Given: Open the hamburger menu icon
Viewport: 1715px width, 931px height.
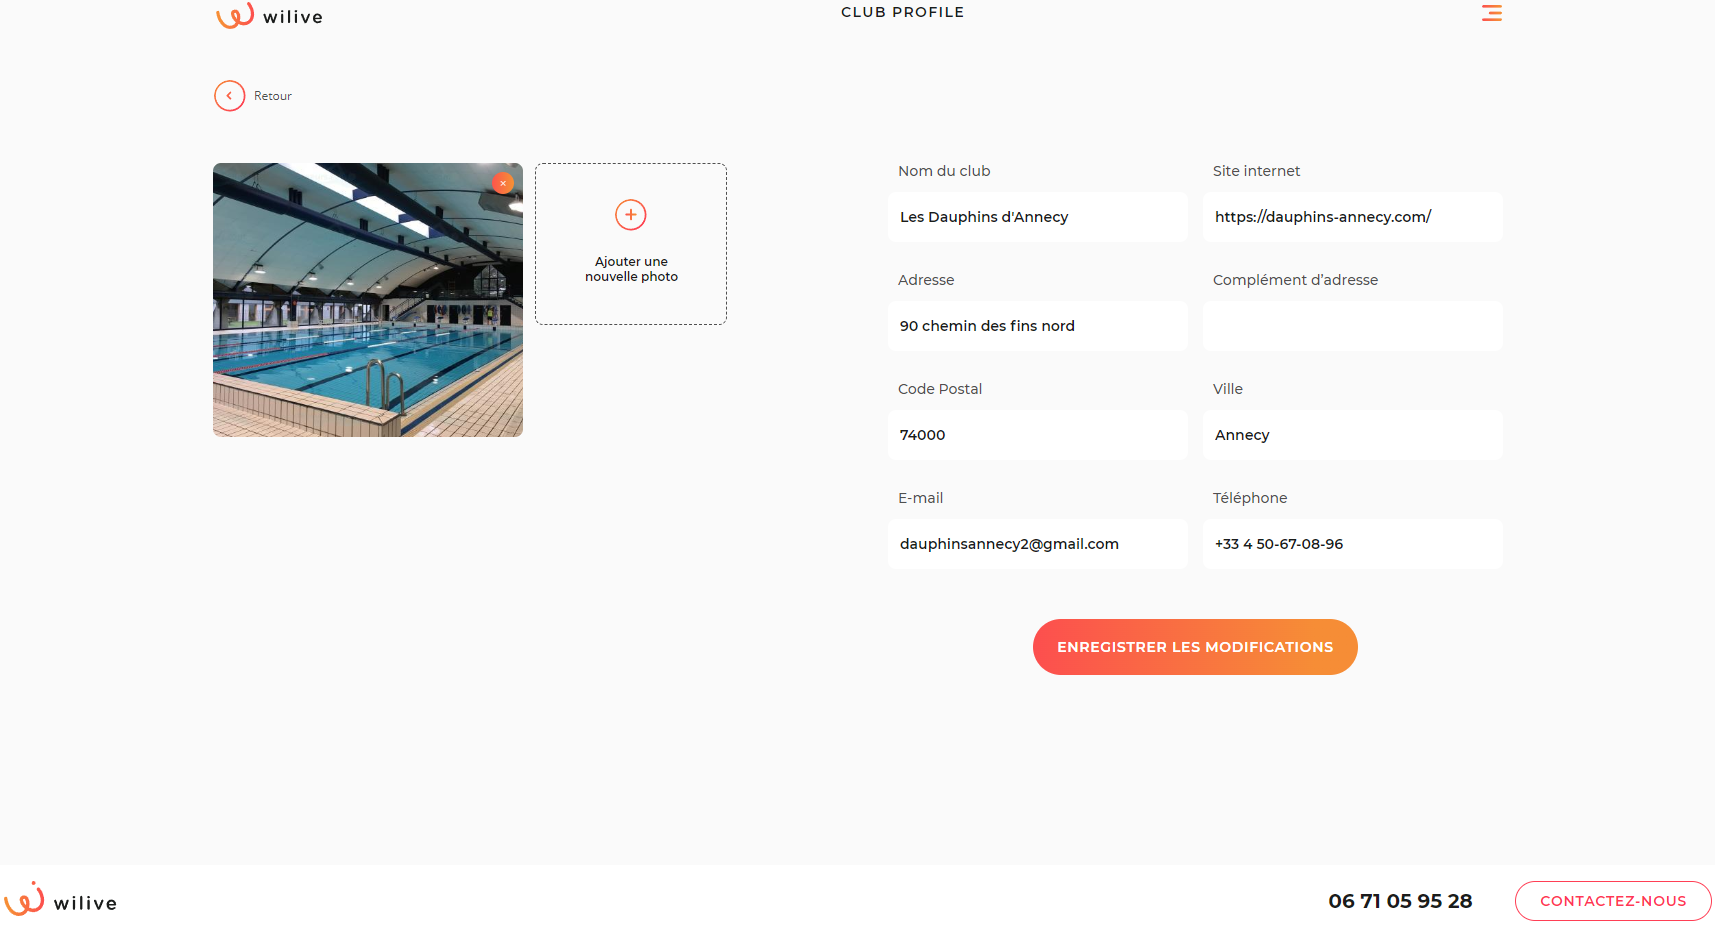Looking at the screenshot, I should (1491, 13).
